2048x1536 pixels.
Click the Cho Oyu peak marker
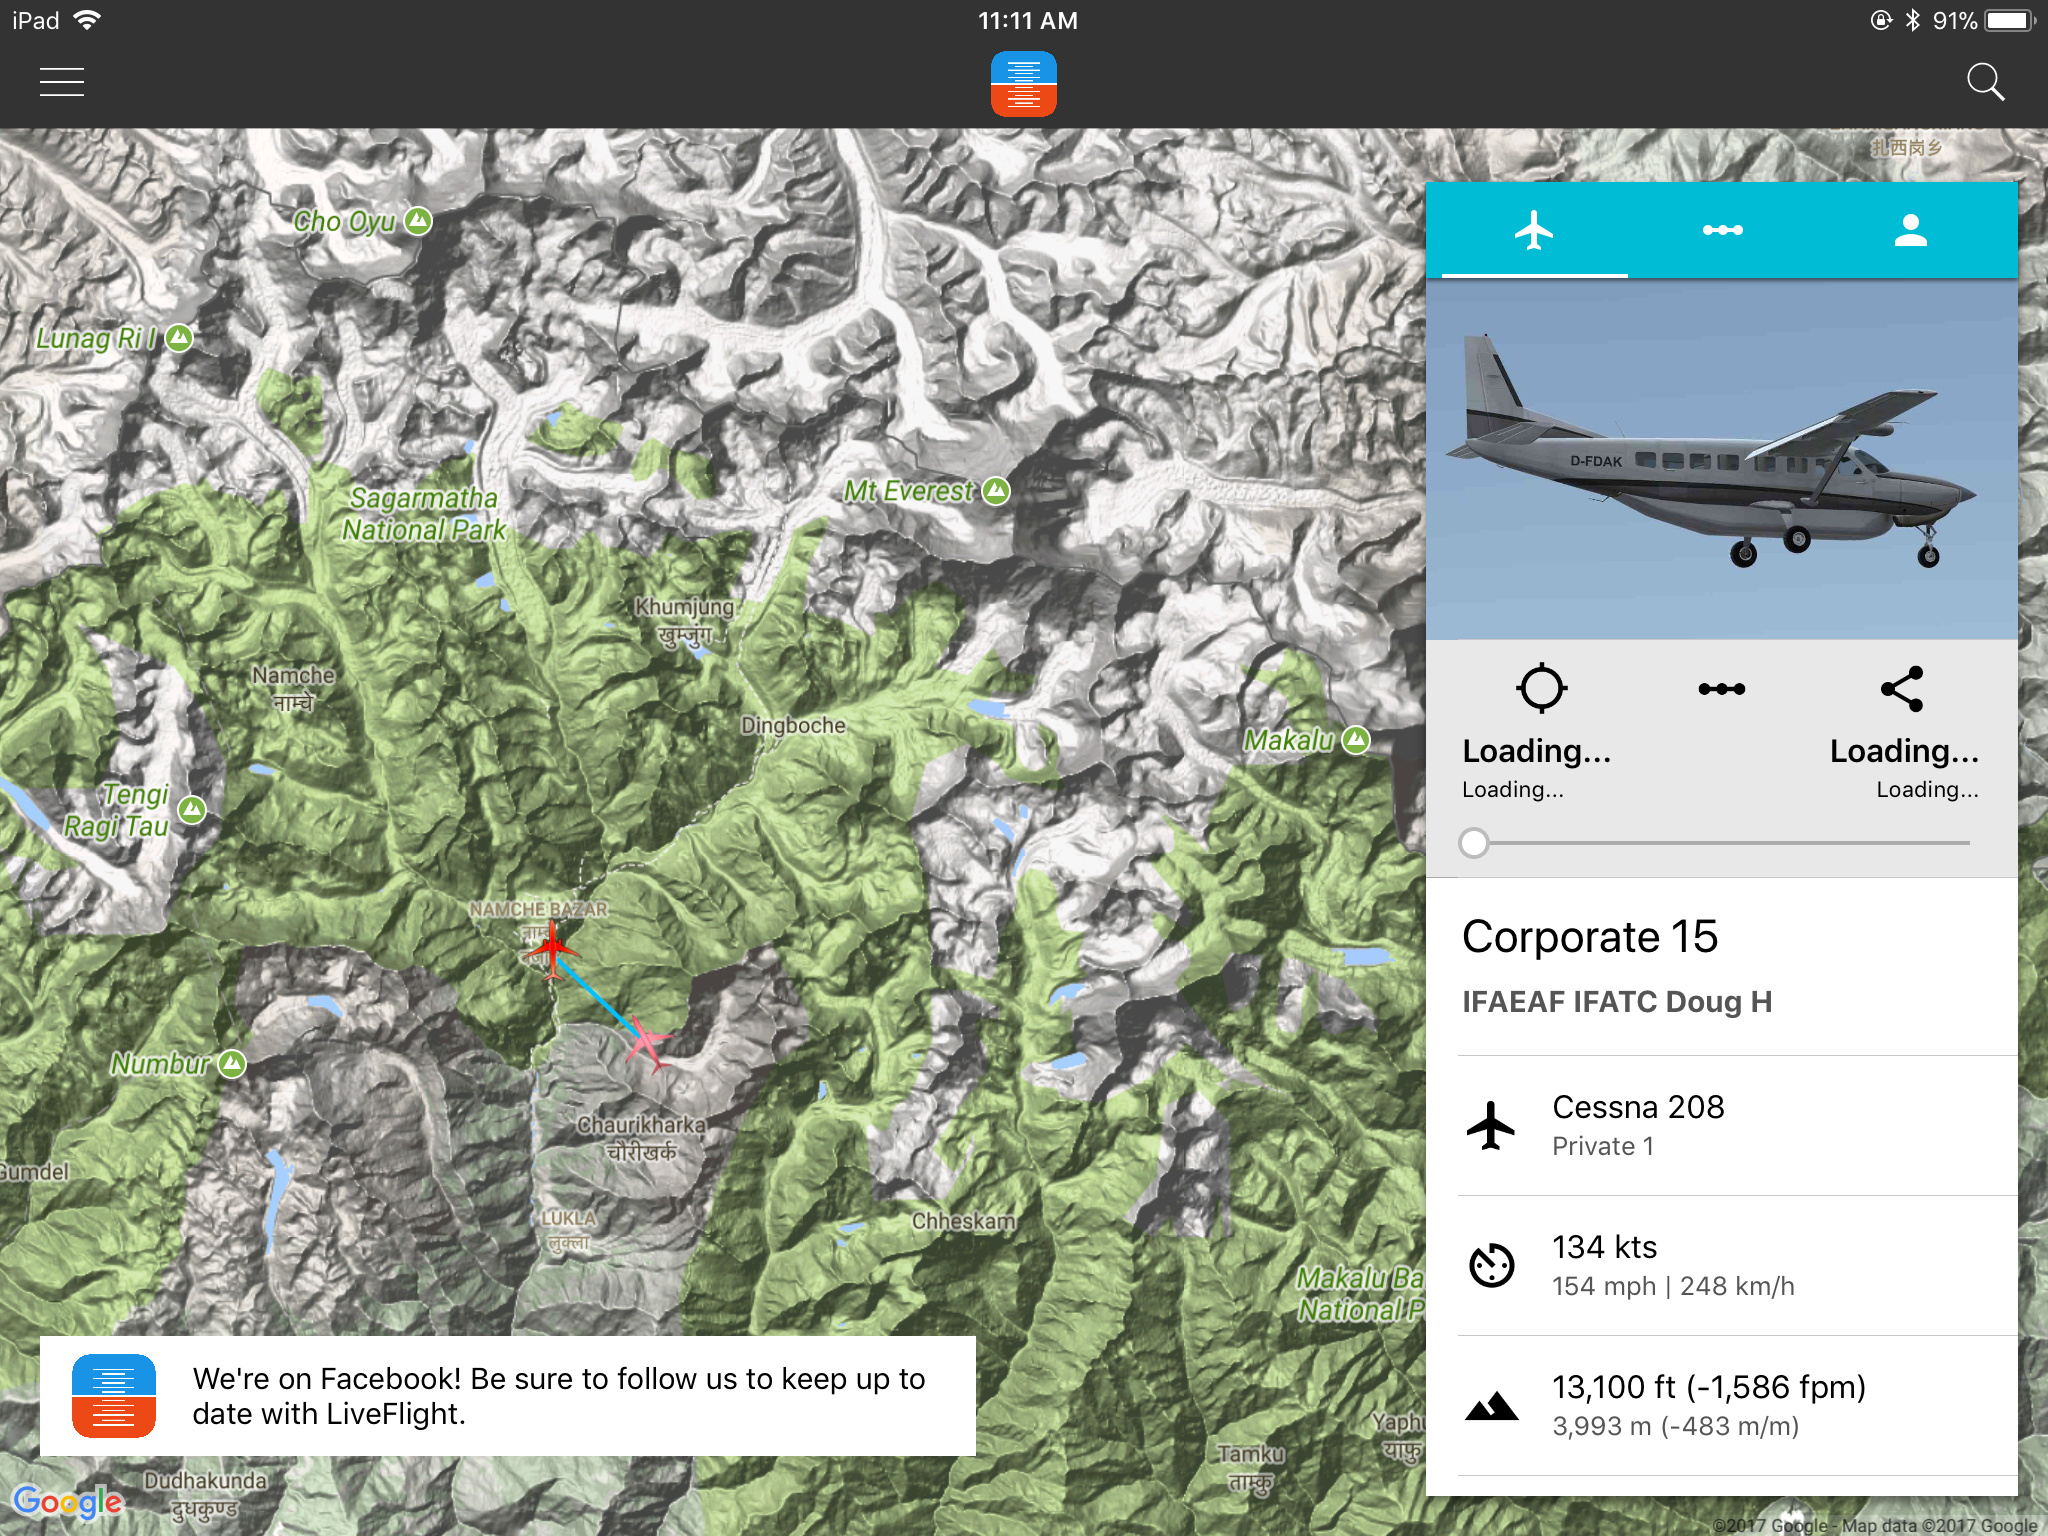tap(418, 221)
